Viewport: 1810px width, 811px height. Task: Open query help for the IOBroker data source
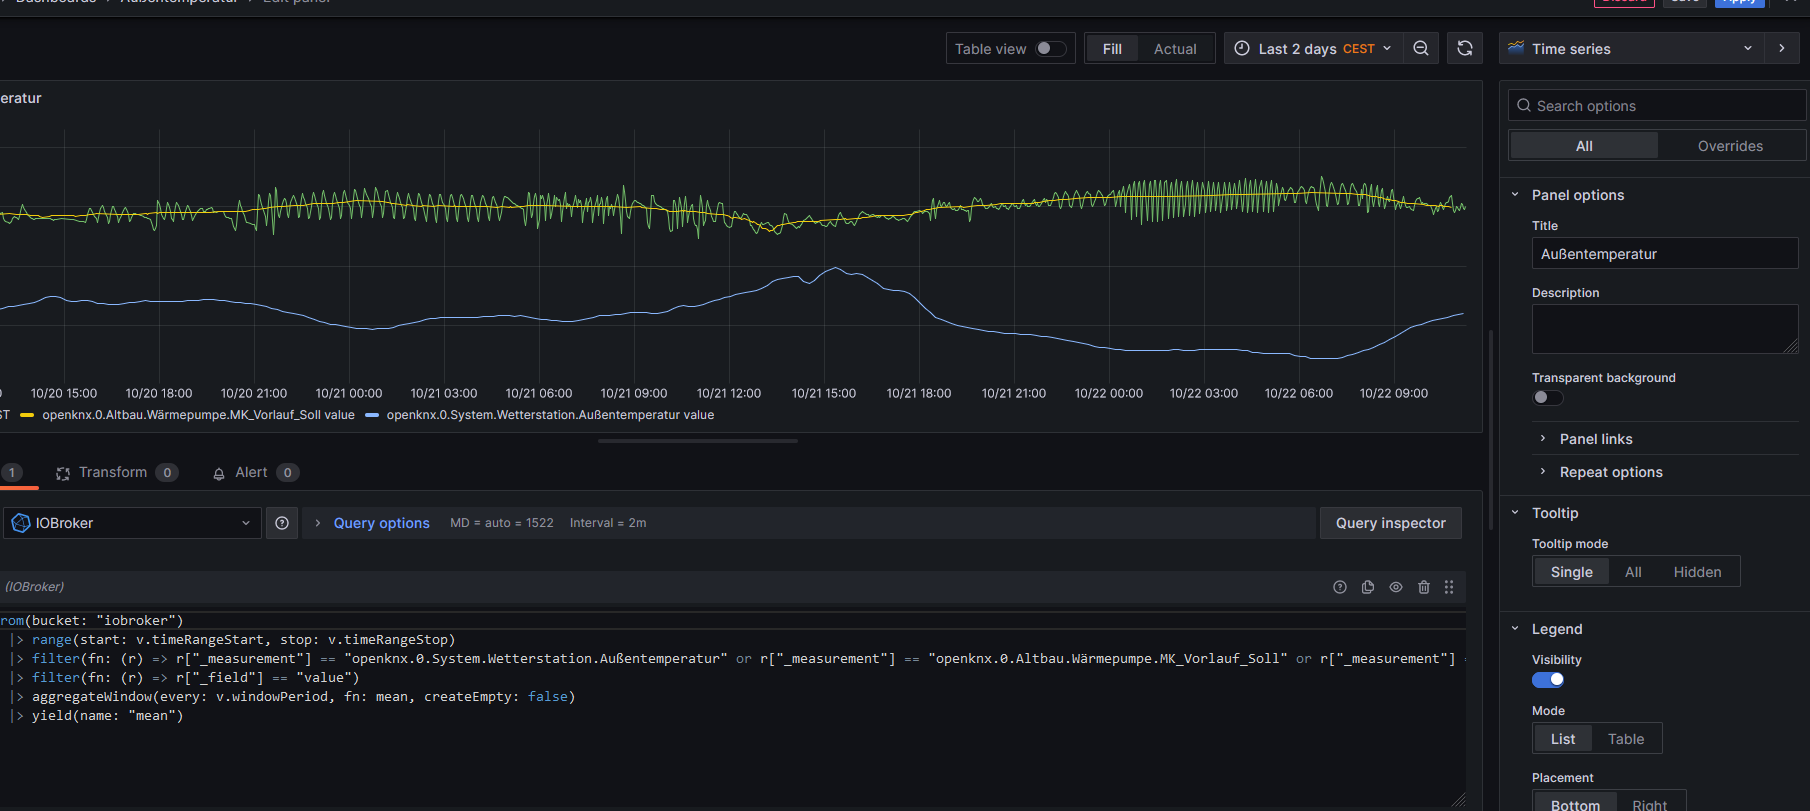(282, 523)
